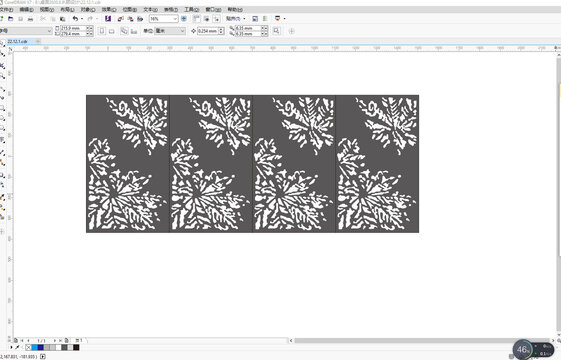Screen dimensions: 561x360
Task: Set page orientation to Portrait
Action: pyautogui.click(x=102, y=31)
